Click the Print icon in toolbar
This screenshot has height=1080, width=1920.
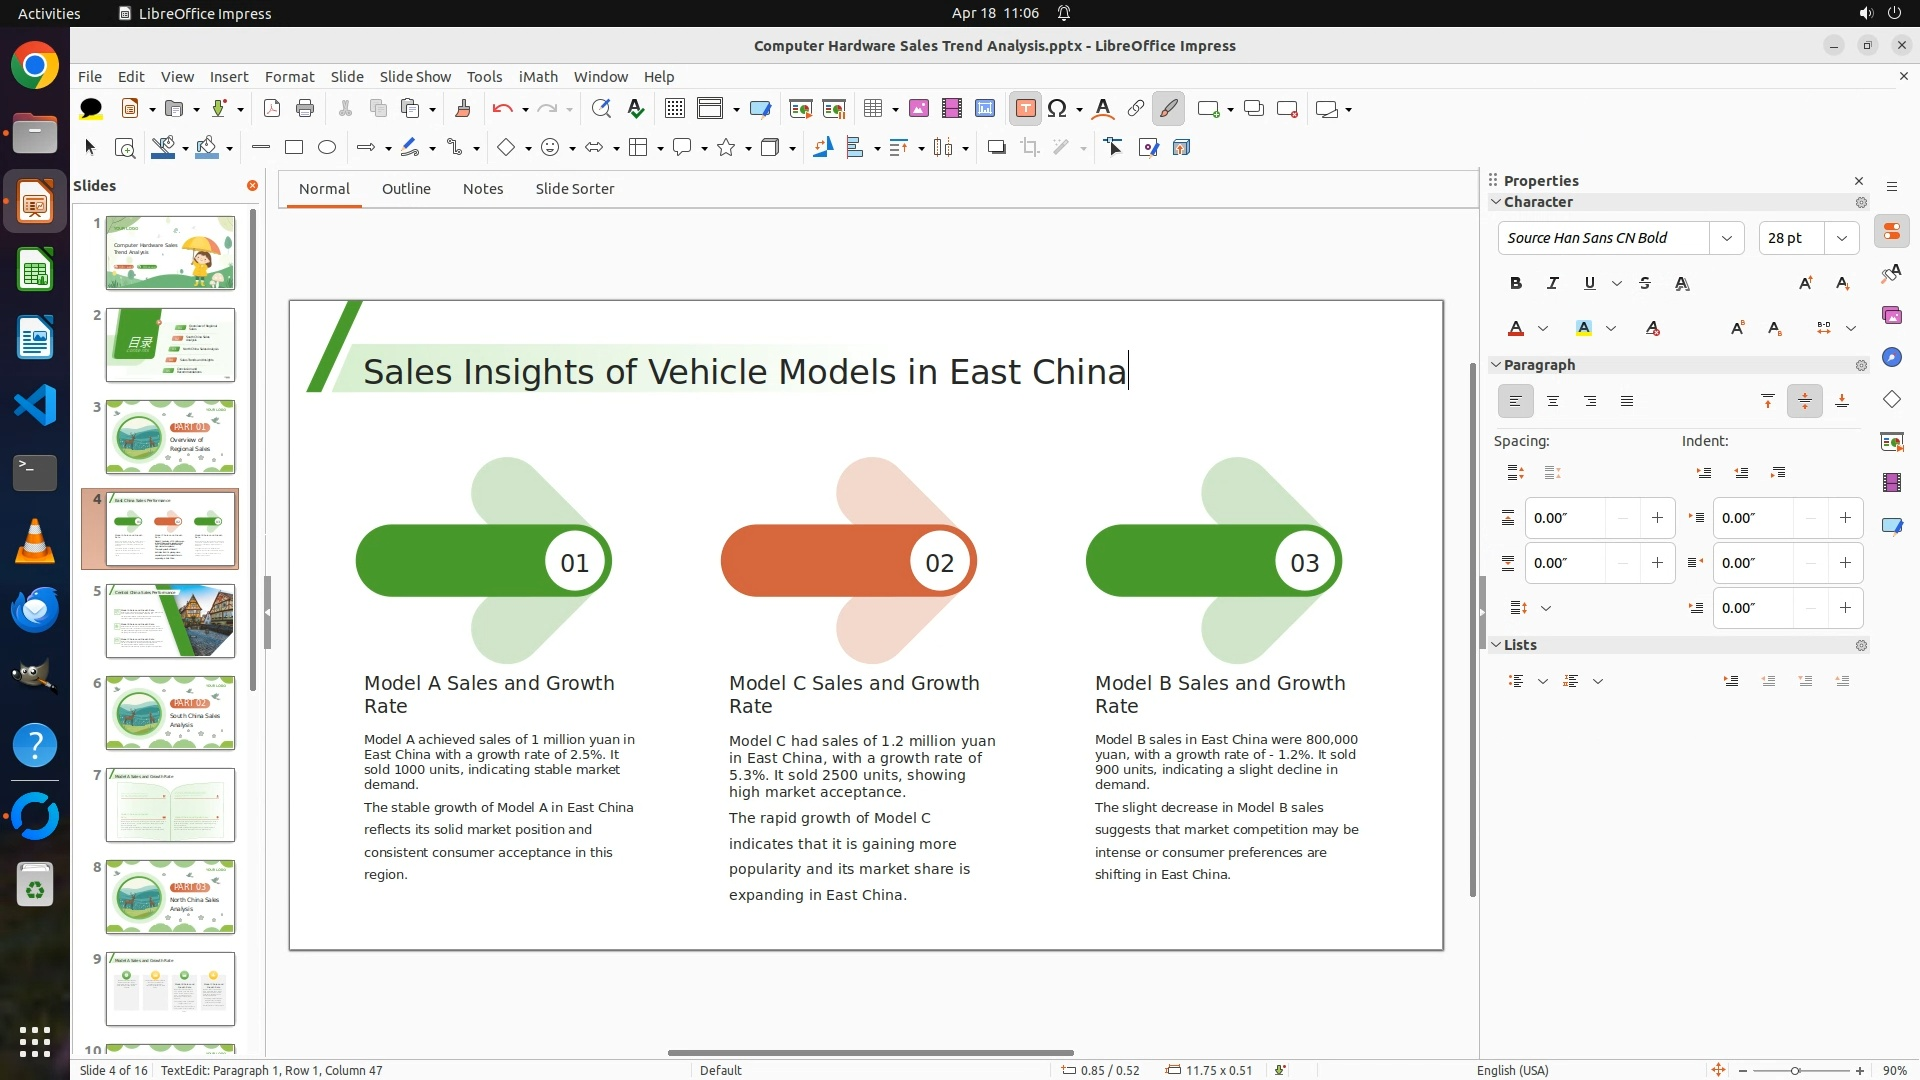(x=305, y=109)
